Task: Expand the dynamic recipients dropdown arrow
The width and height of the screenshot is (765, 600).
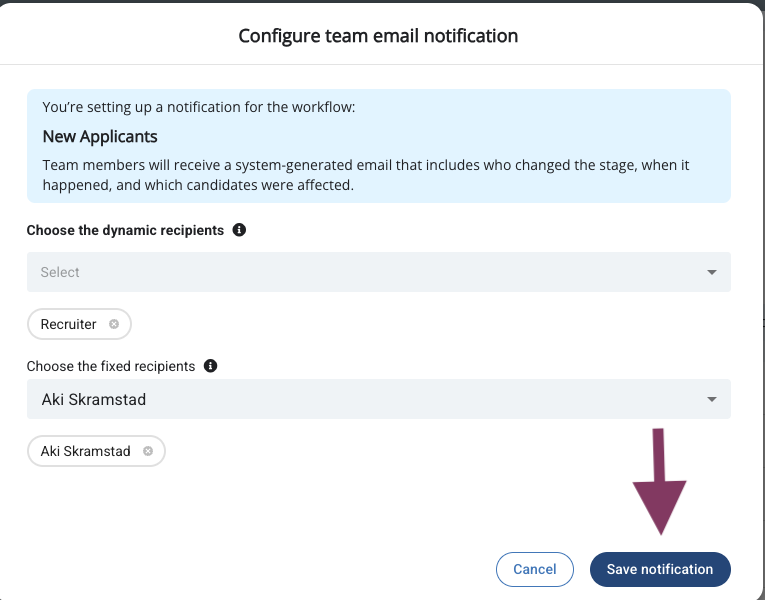Action: click(x=711, y=272)
